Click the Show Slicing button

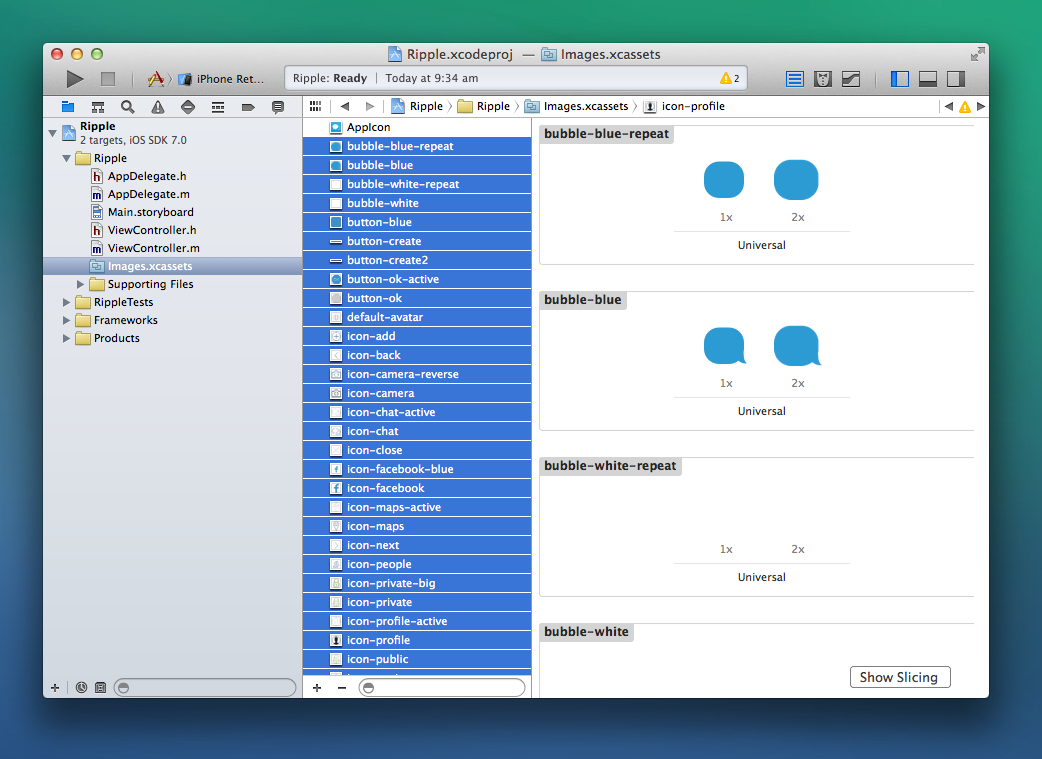click(899, 677)
